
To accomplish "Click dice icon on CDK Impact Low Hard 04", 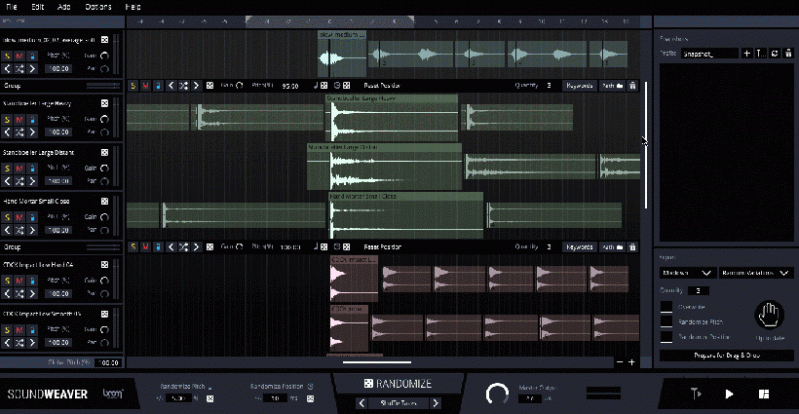I will tap(104, 265).
